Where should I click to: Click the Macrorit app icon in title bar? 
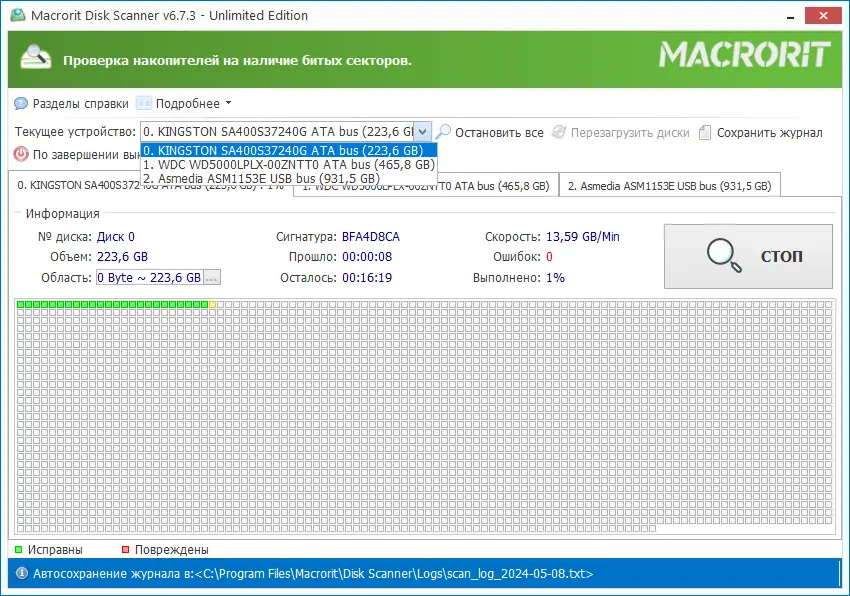point(18,15)
